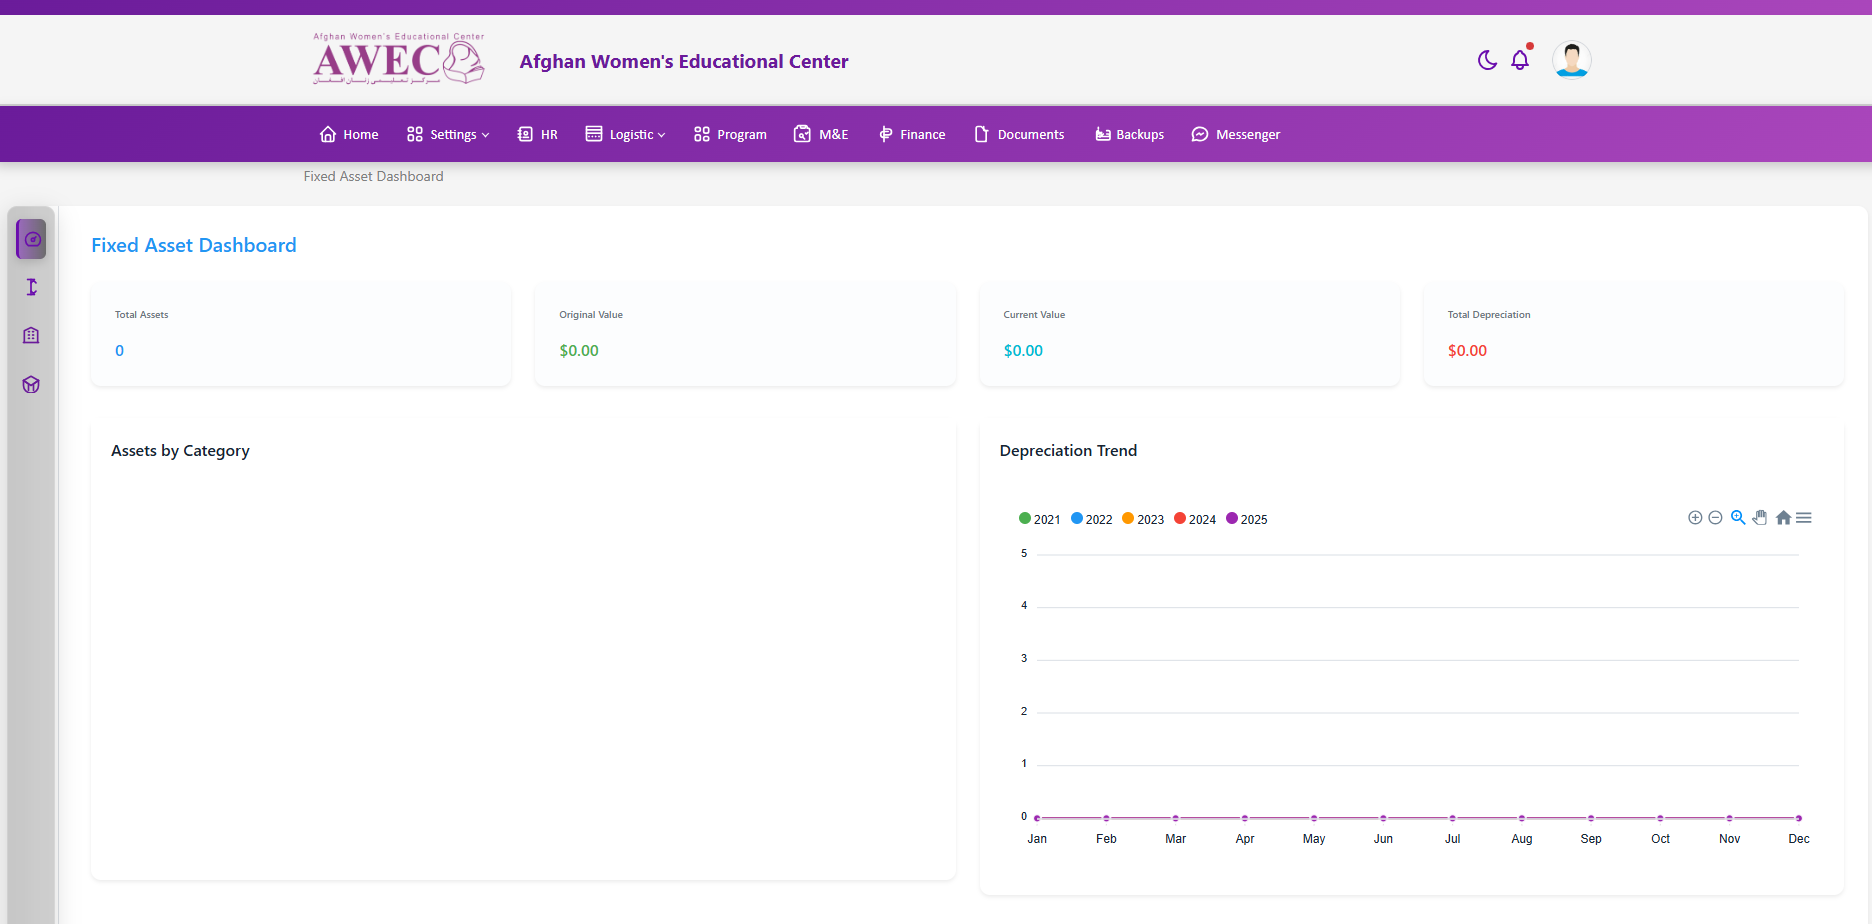Toggle the 2021 series in the chart legend
The height and width of the screenshot is (924, 1872).
[x=1040, y=518]
